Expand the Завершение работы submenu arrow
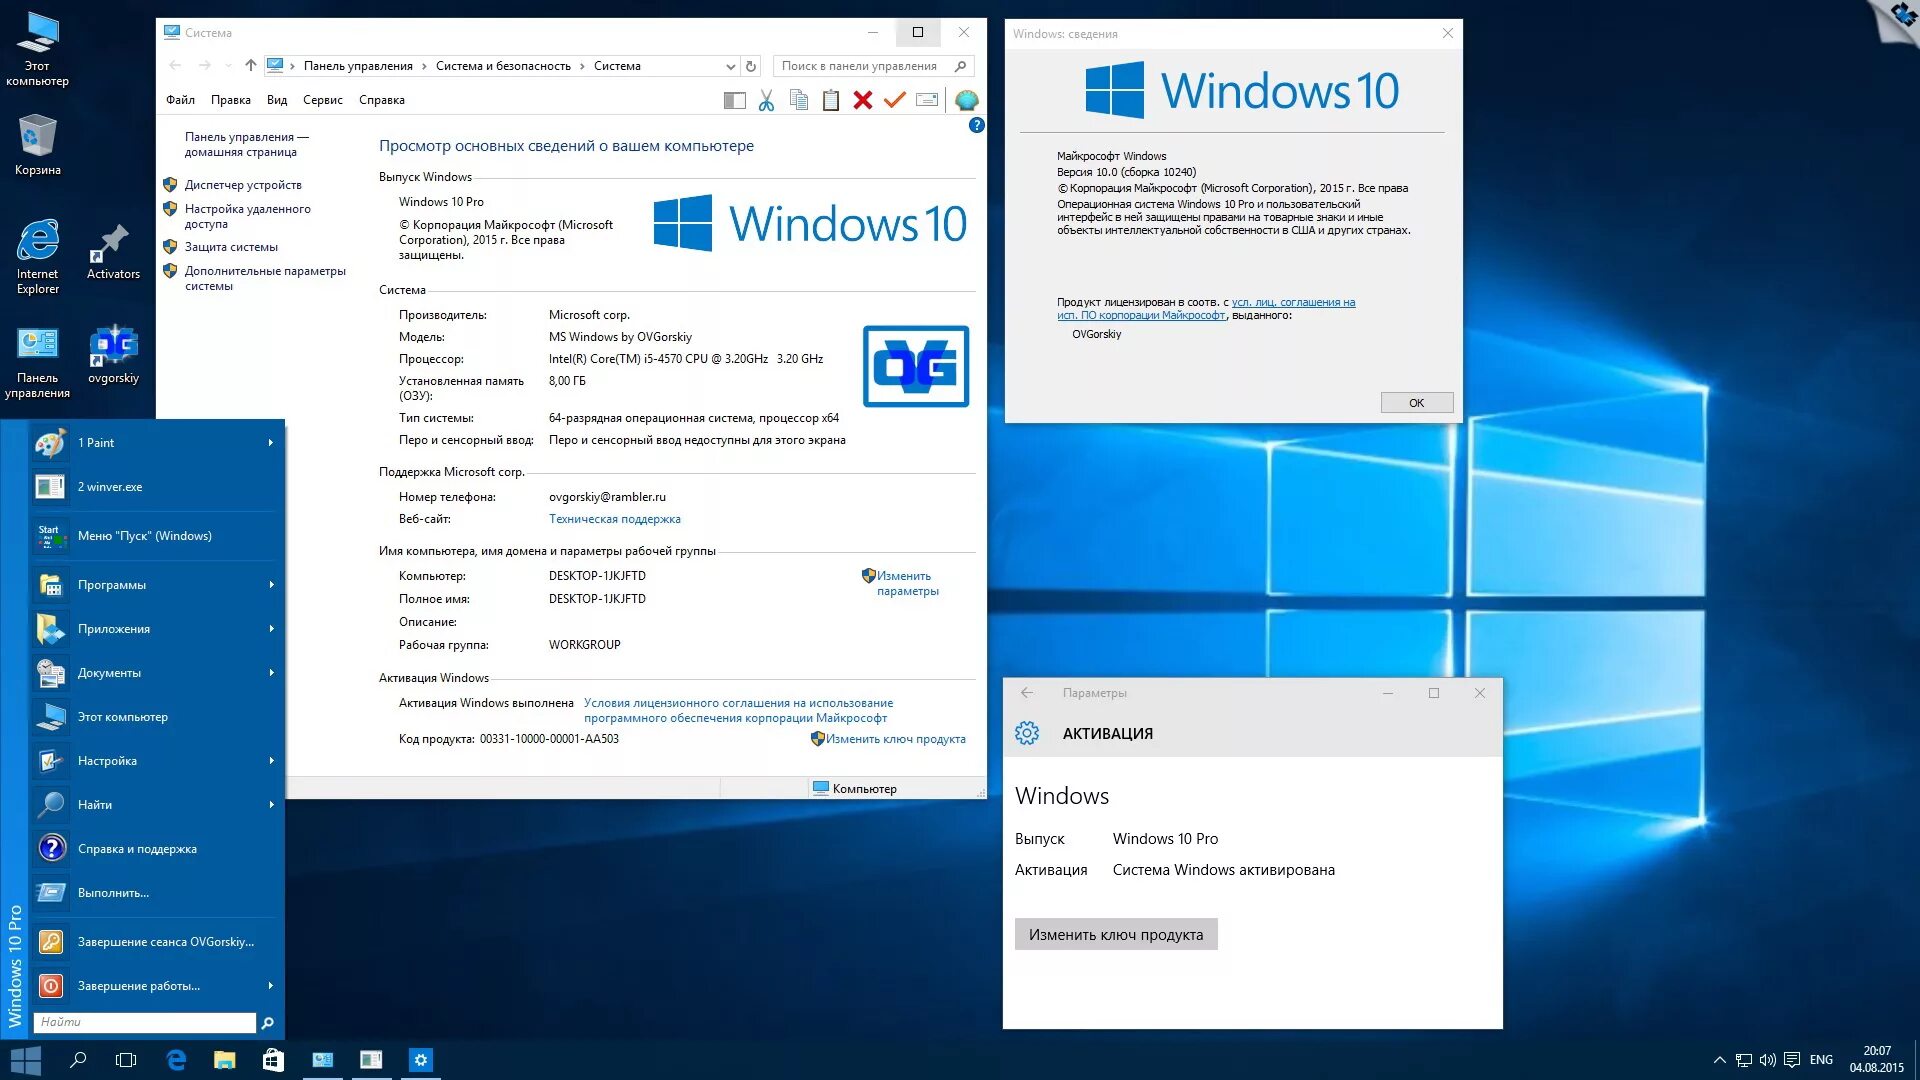Screen dimensions: 1920x1080 pos(271,986)
